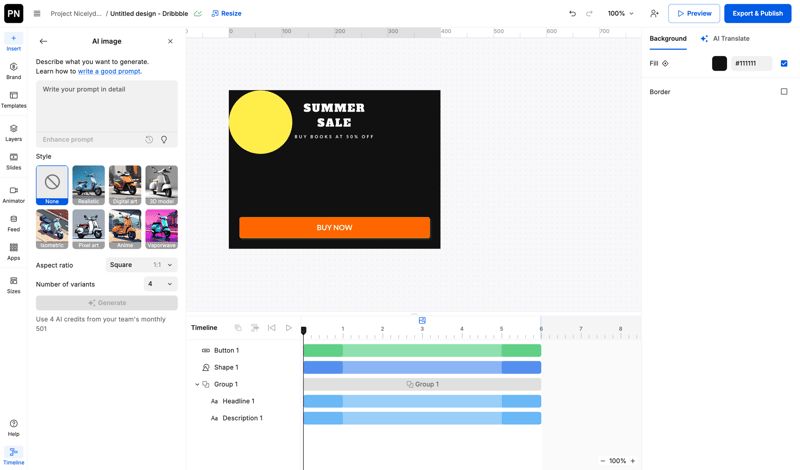Open the Aspect ratio Square dropdown
This screenshot has width=800, height=470.
(x=141, y=265)
